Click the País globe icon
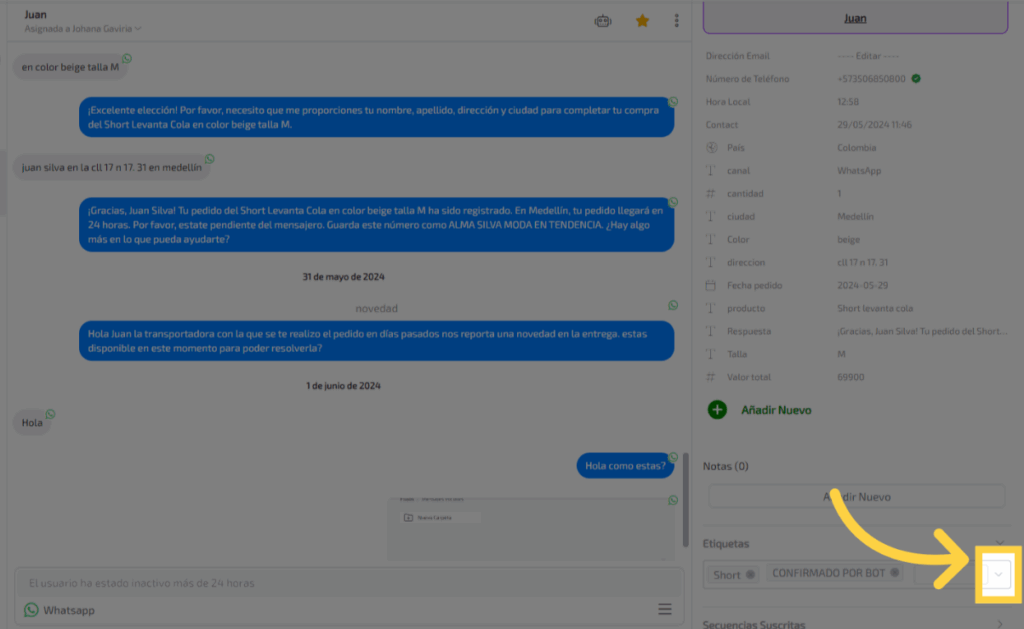This screenshot has height=629, width=1024. point(712,148)
